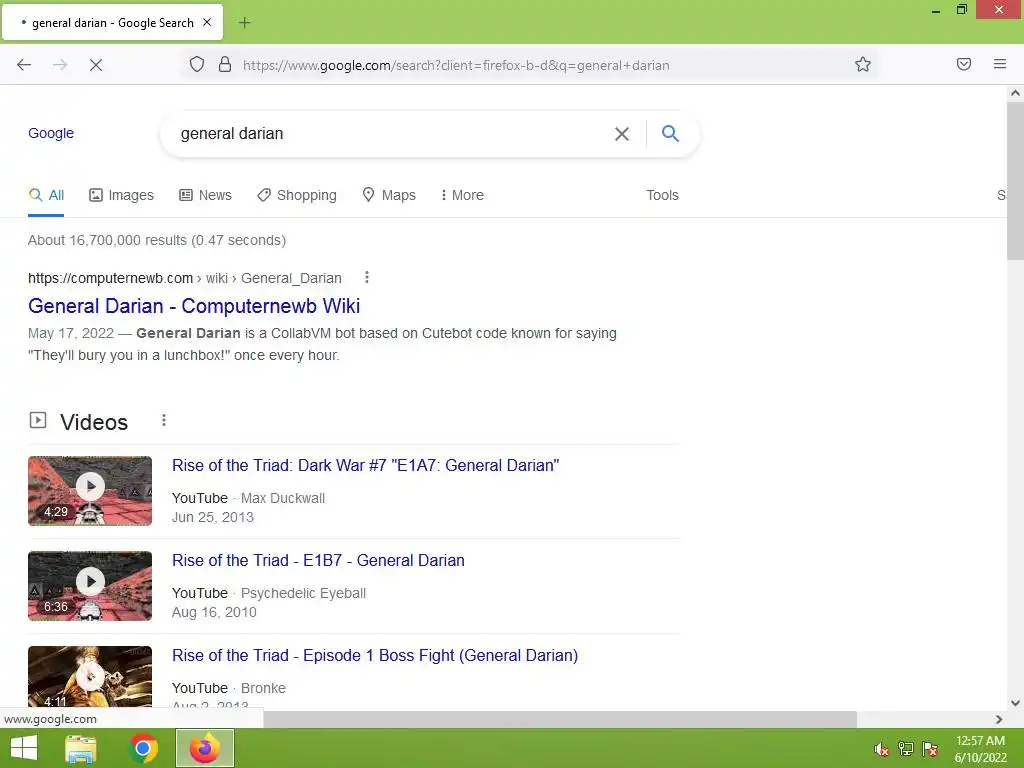Click the vertical scrollbar thumb
The image size is (1024, 768).
point(1015,181)
